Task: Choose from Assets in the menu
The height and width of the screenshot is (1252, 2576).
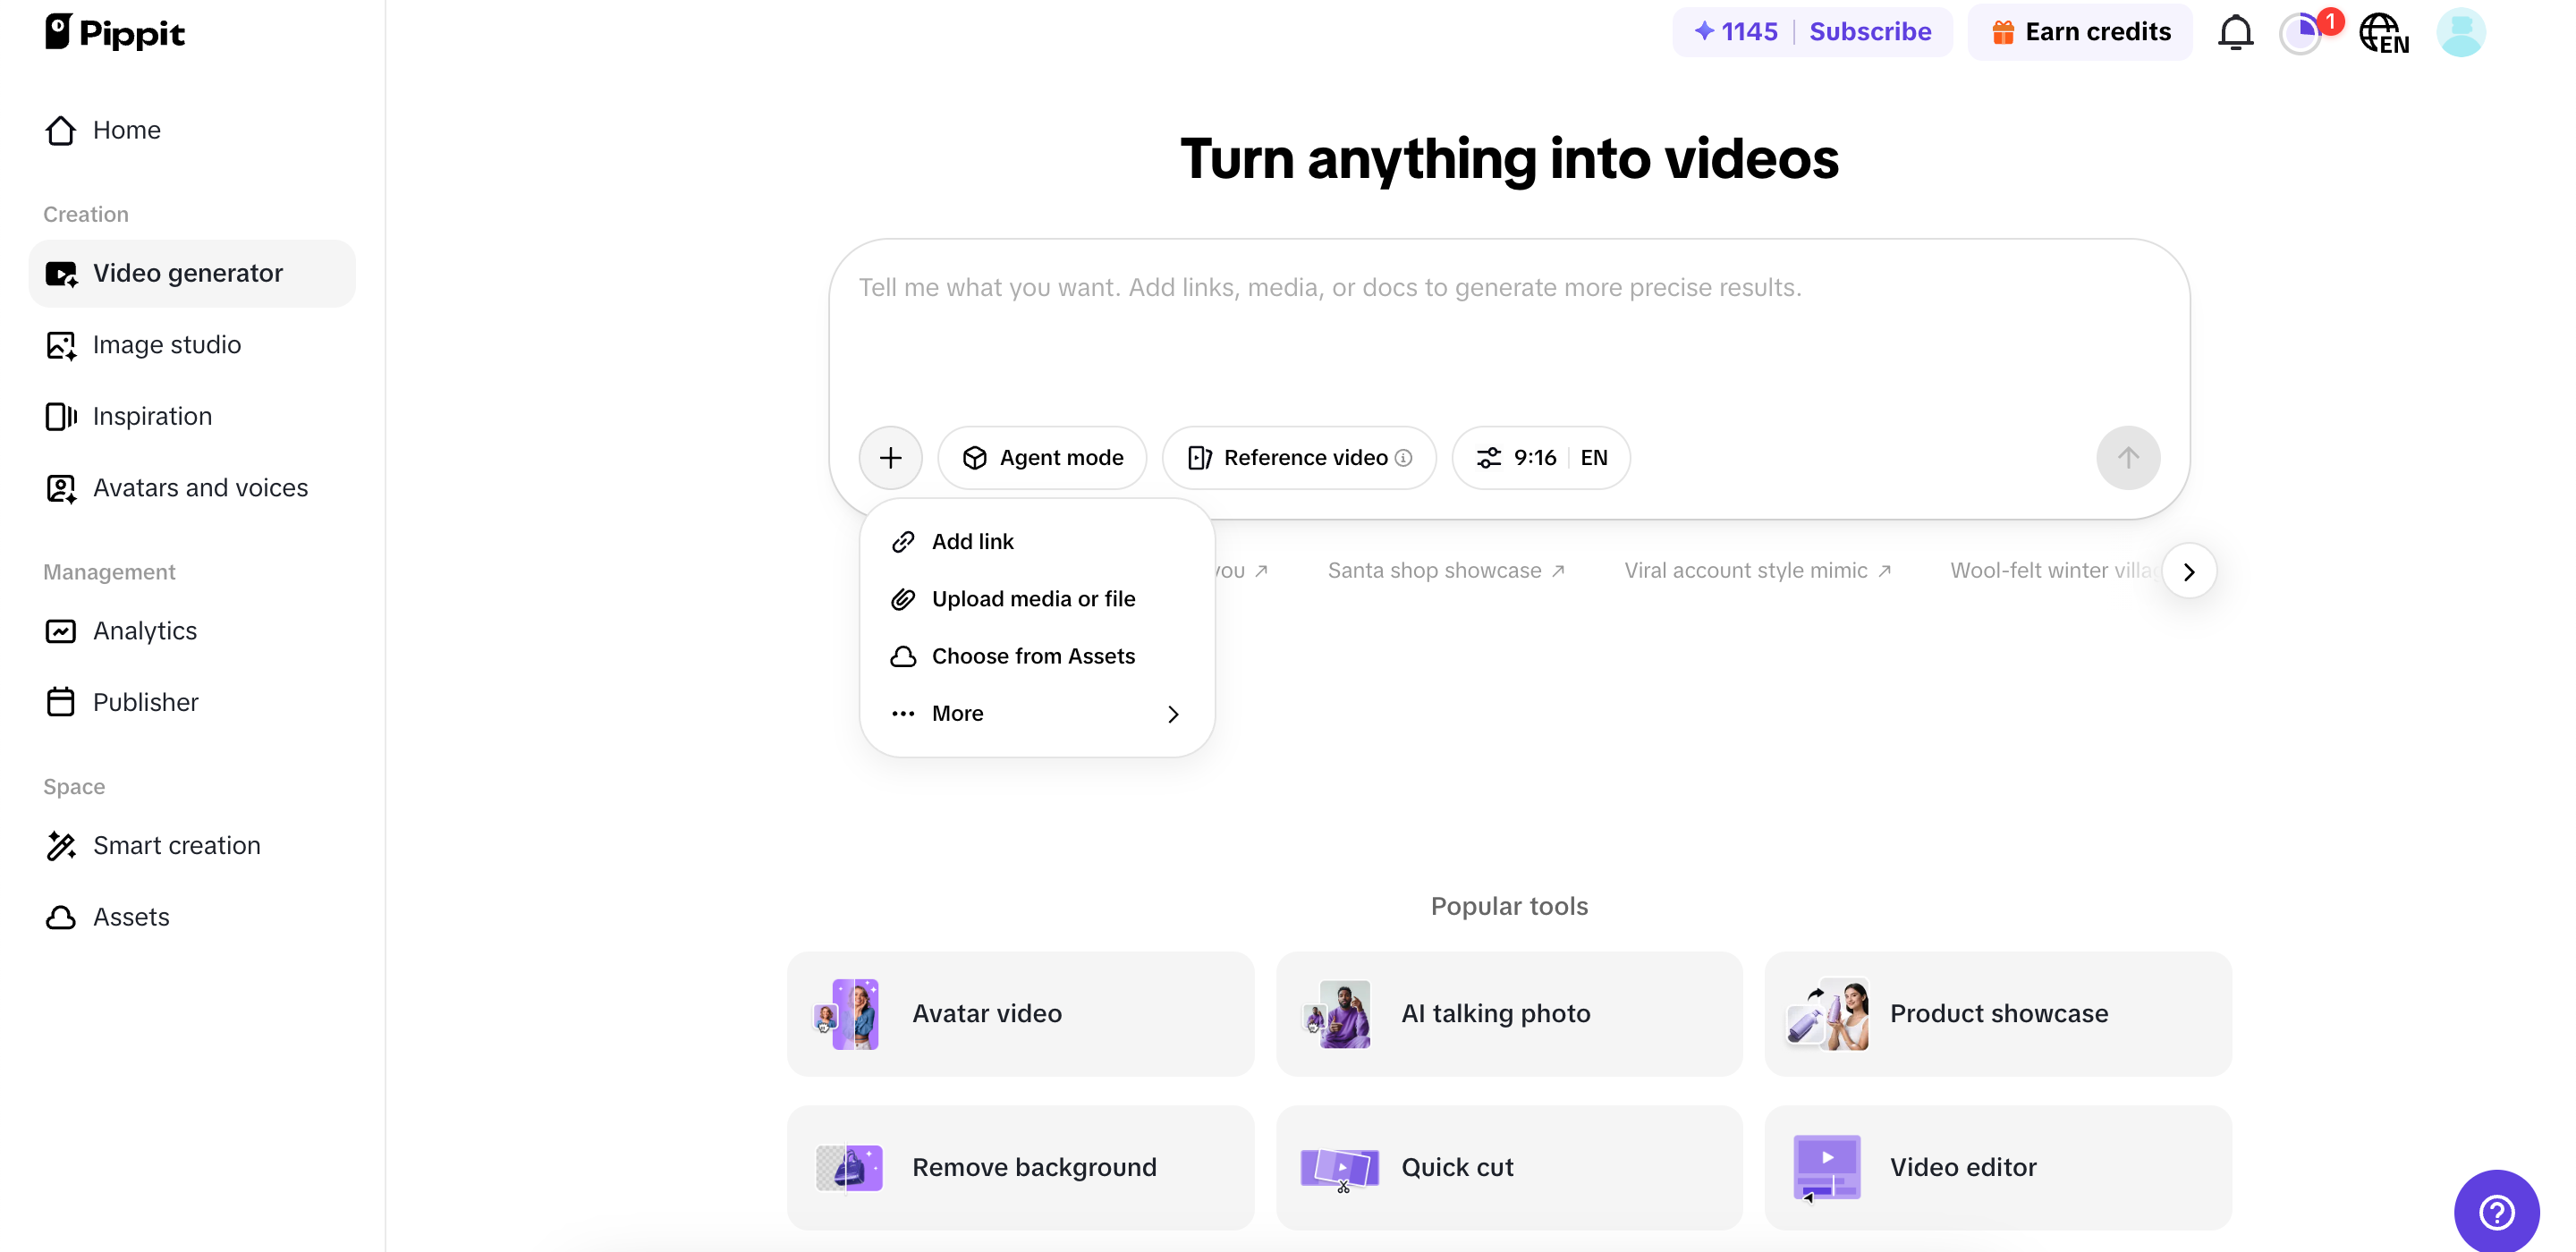Action: [1033, 656]
